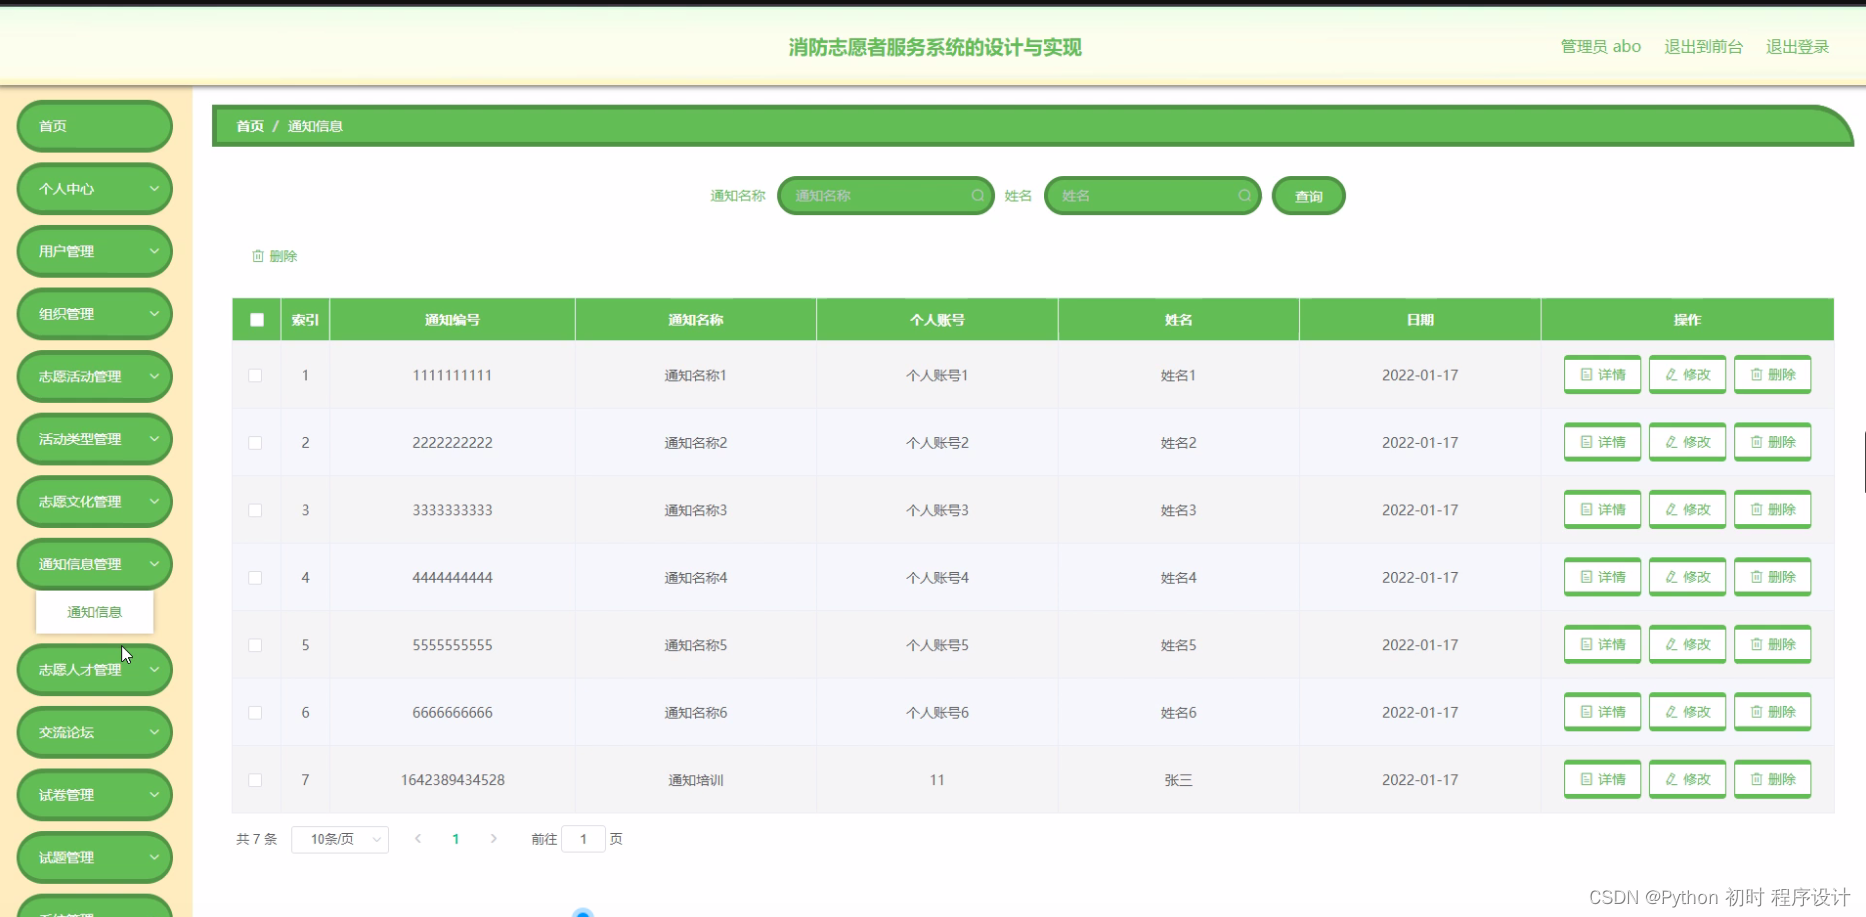Check the select-all checkbox in table header
This screenshot has height=917, width=1866.
pyautogui.click(x=256, y=319)
